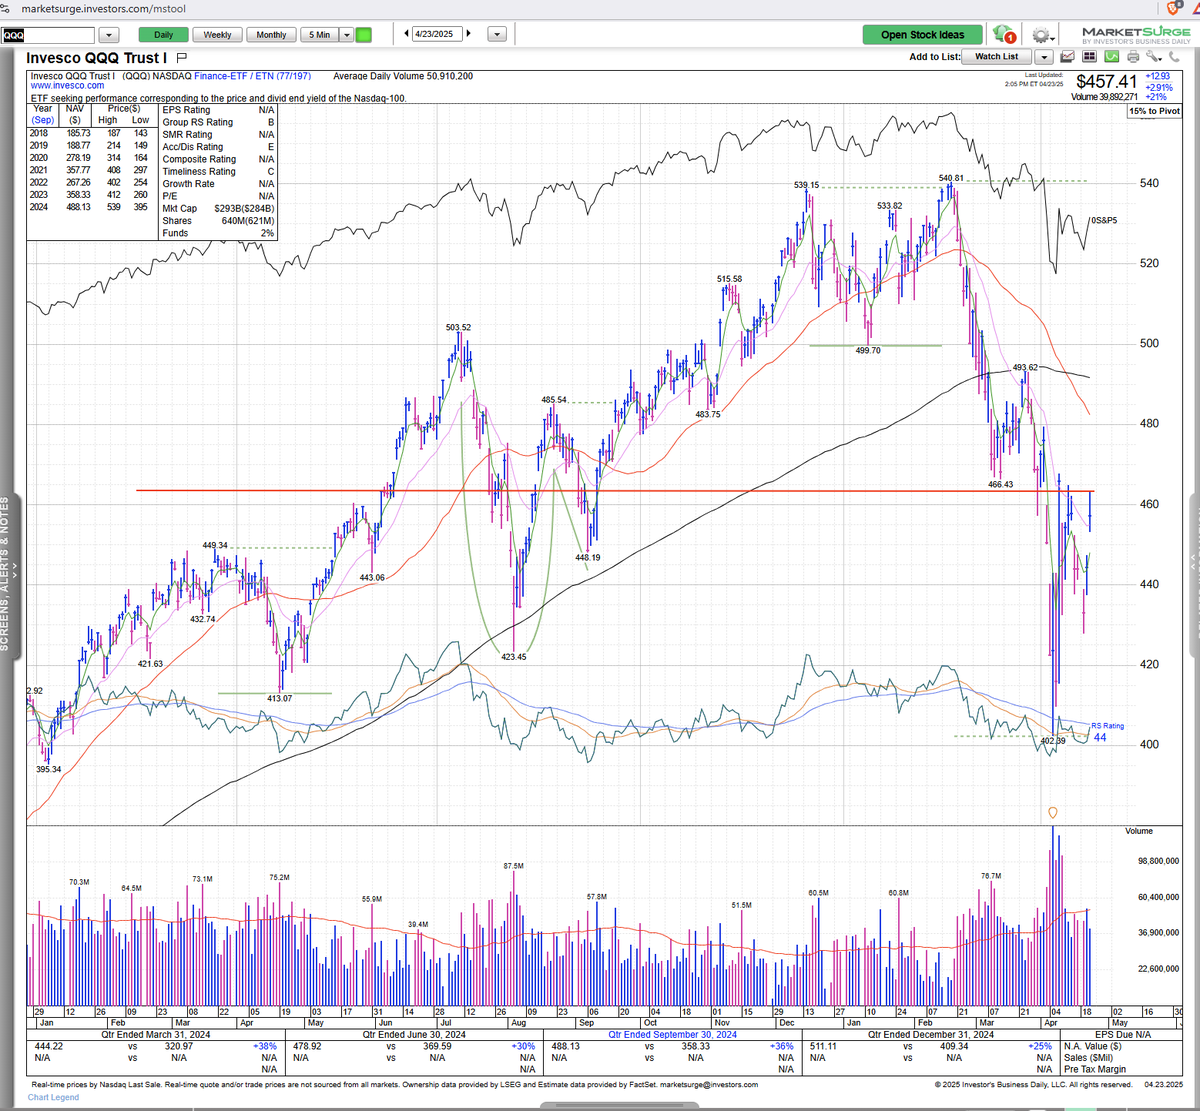Open the wrench tools menu

[x=1152, y=56]
